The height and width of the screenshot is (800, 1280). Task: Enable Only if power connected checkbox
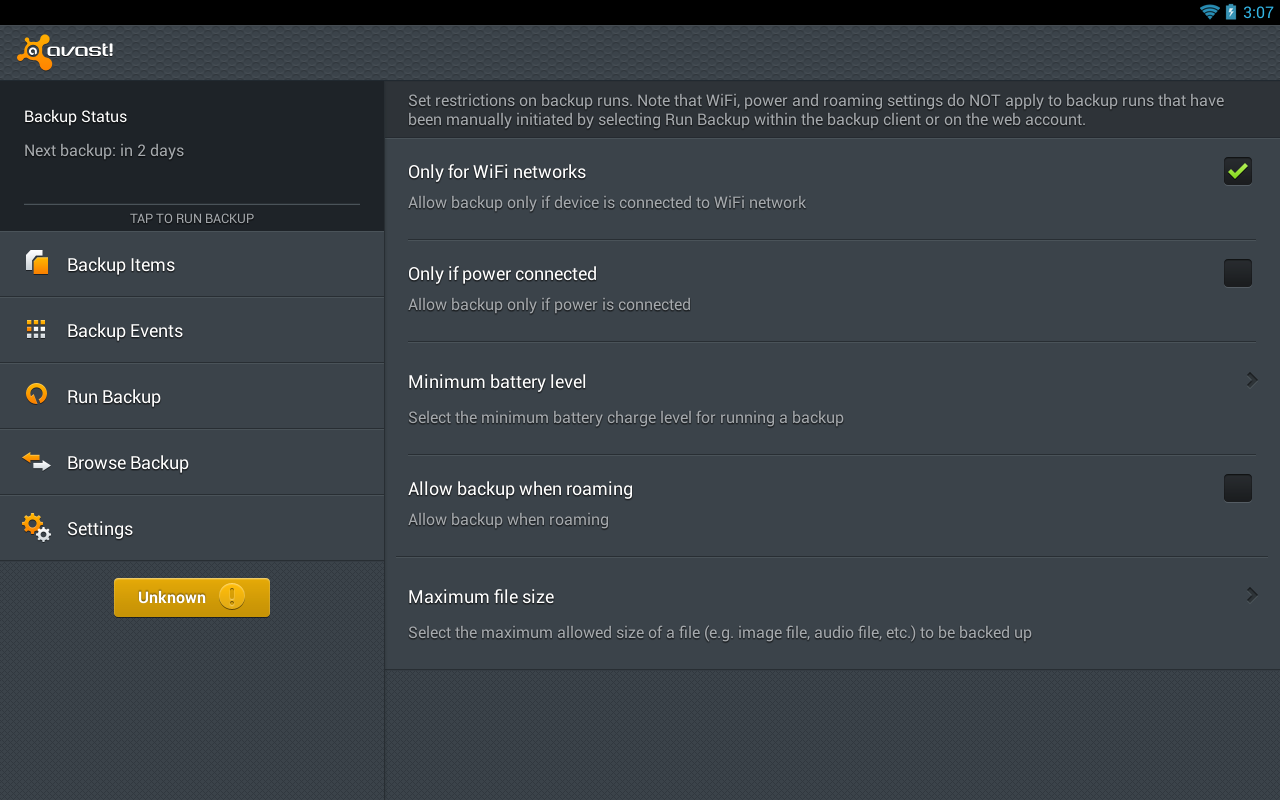click(x=1238, y=273)
